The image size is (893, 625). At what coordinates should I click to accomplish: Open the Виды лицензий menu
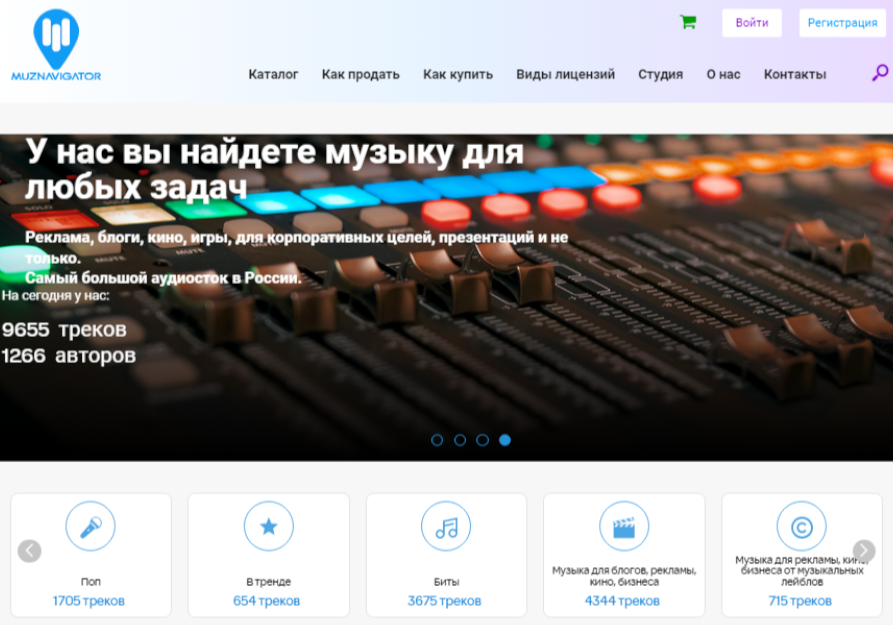(x=565, y=73)
